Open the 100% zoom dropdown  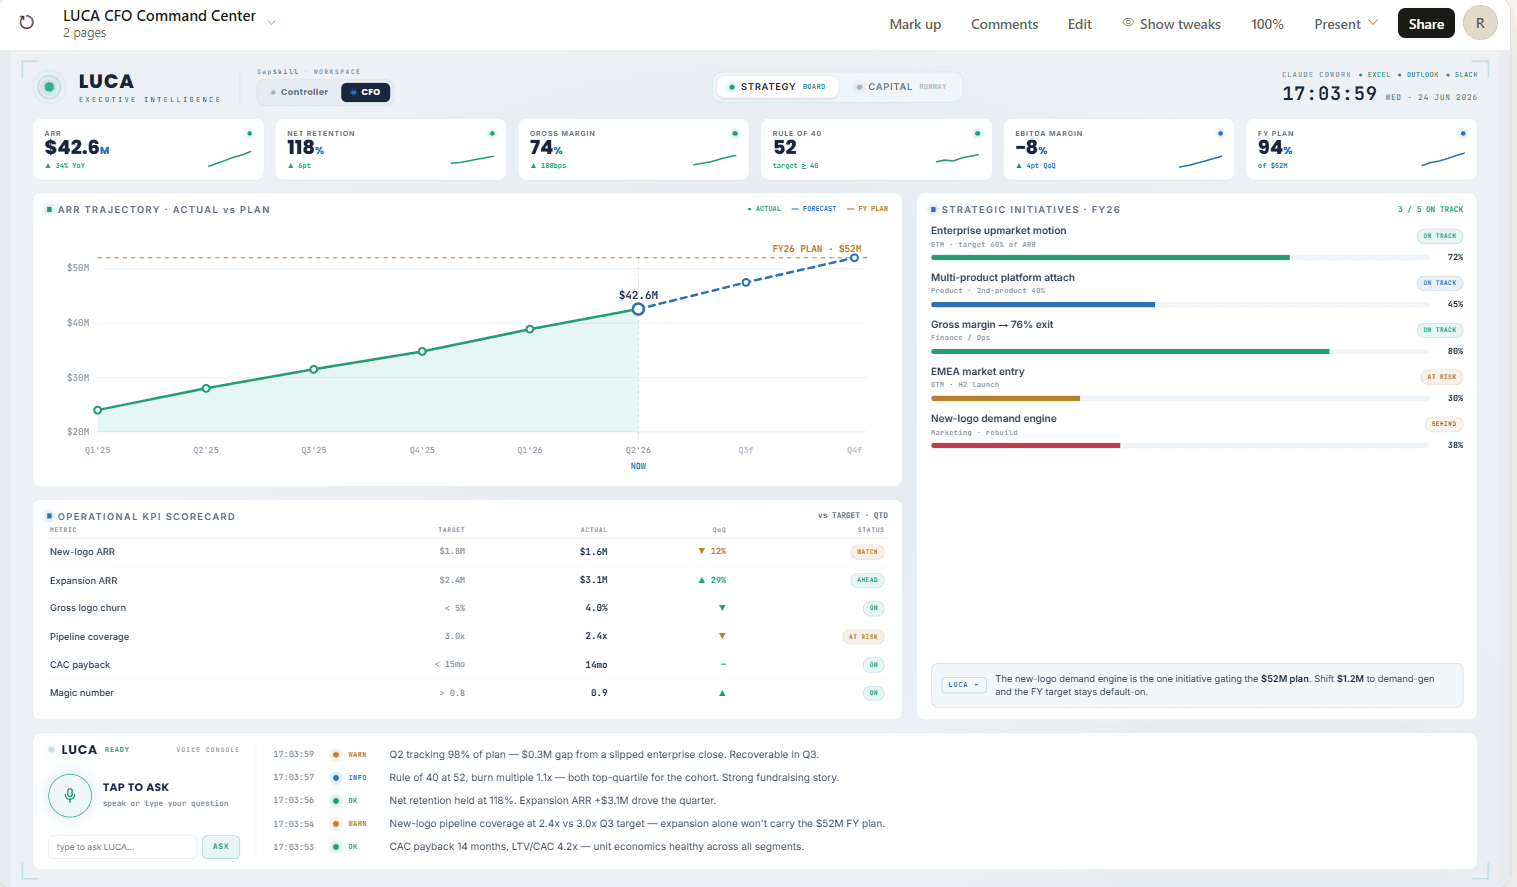tap(1267, 24)
